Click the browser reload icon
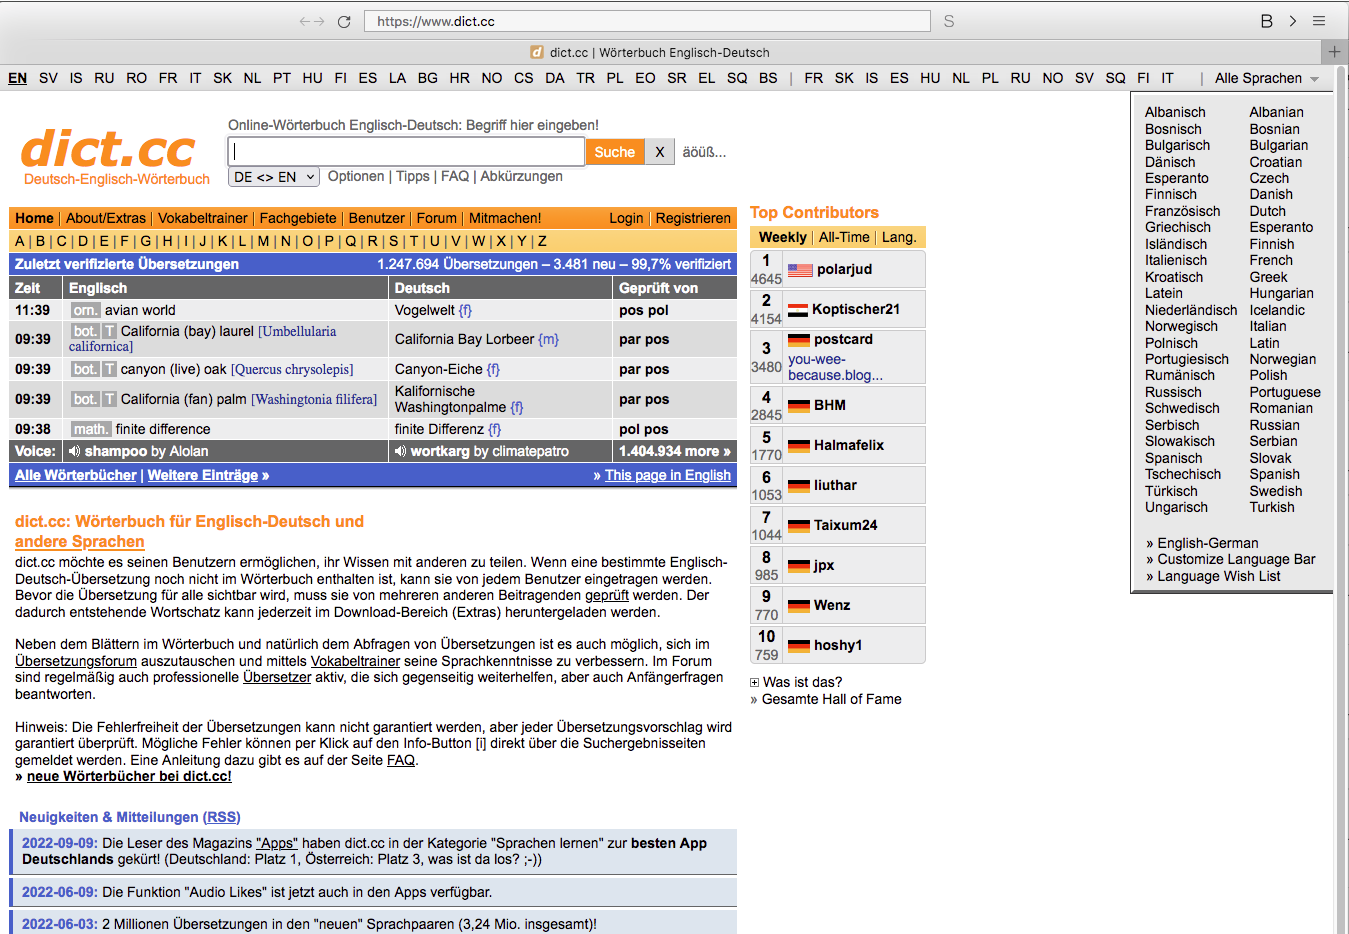The image size is (1349, 934). coord(344,21)
